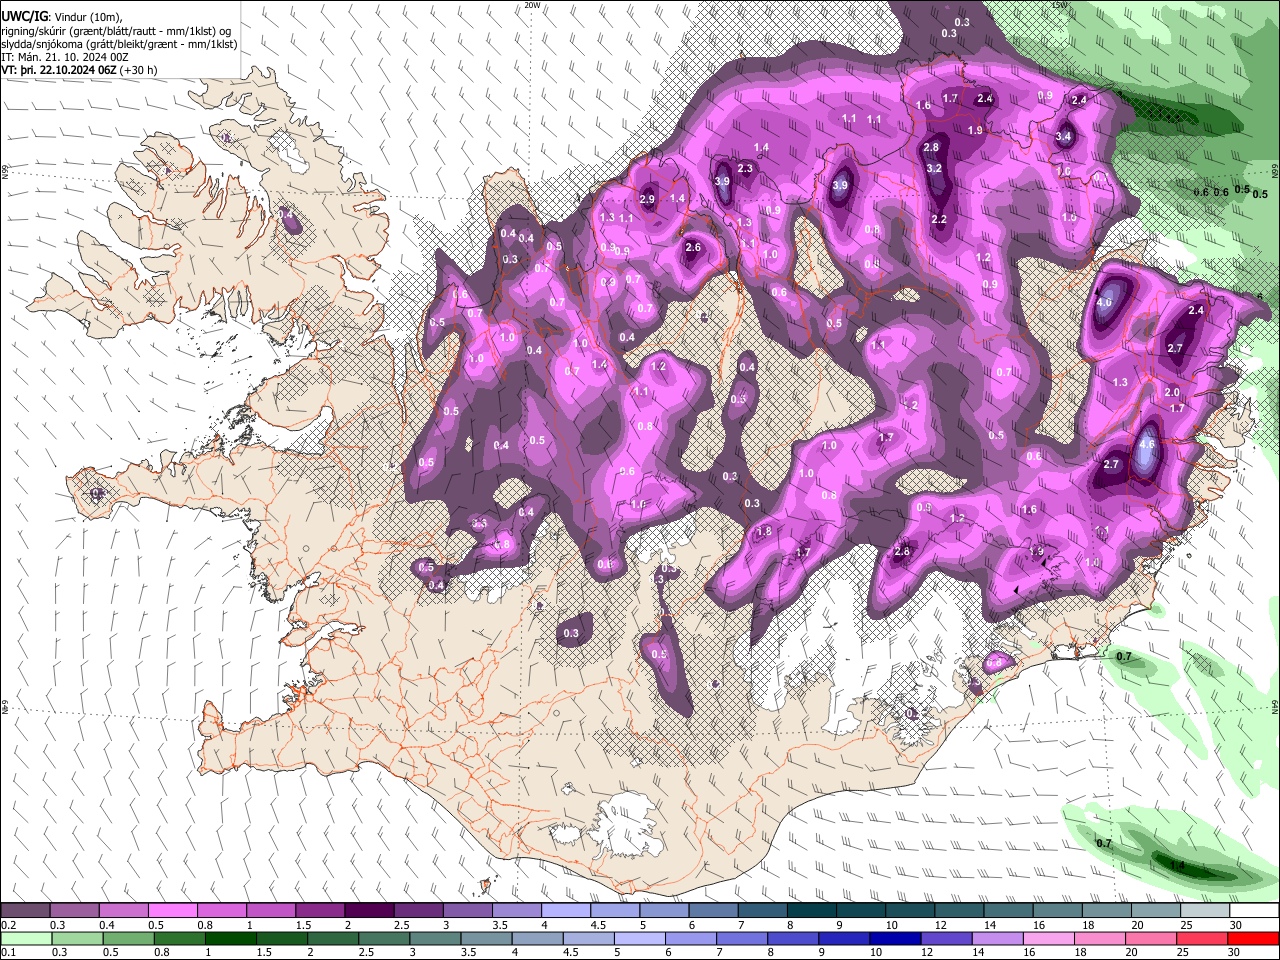Select the deep blue rain swatch for 10–12
The image size is (1280, 960).
coord(895,938)
